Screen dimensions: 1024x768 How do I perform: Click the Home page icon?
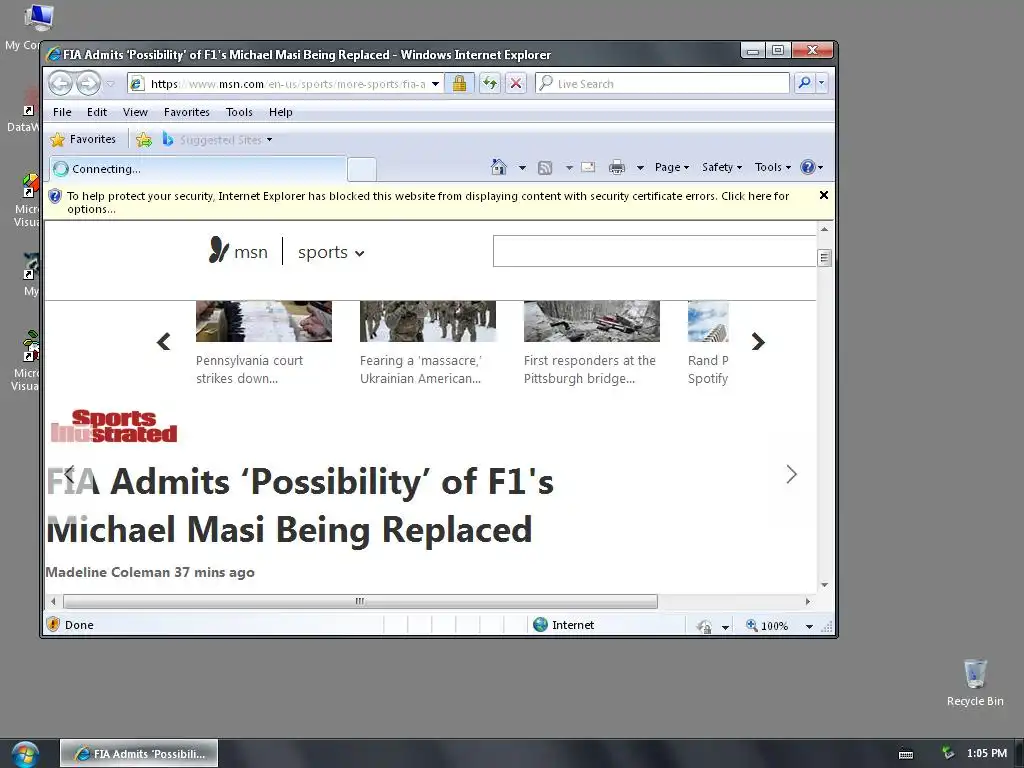pyautogui.click(x=499, y=167)
